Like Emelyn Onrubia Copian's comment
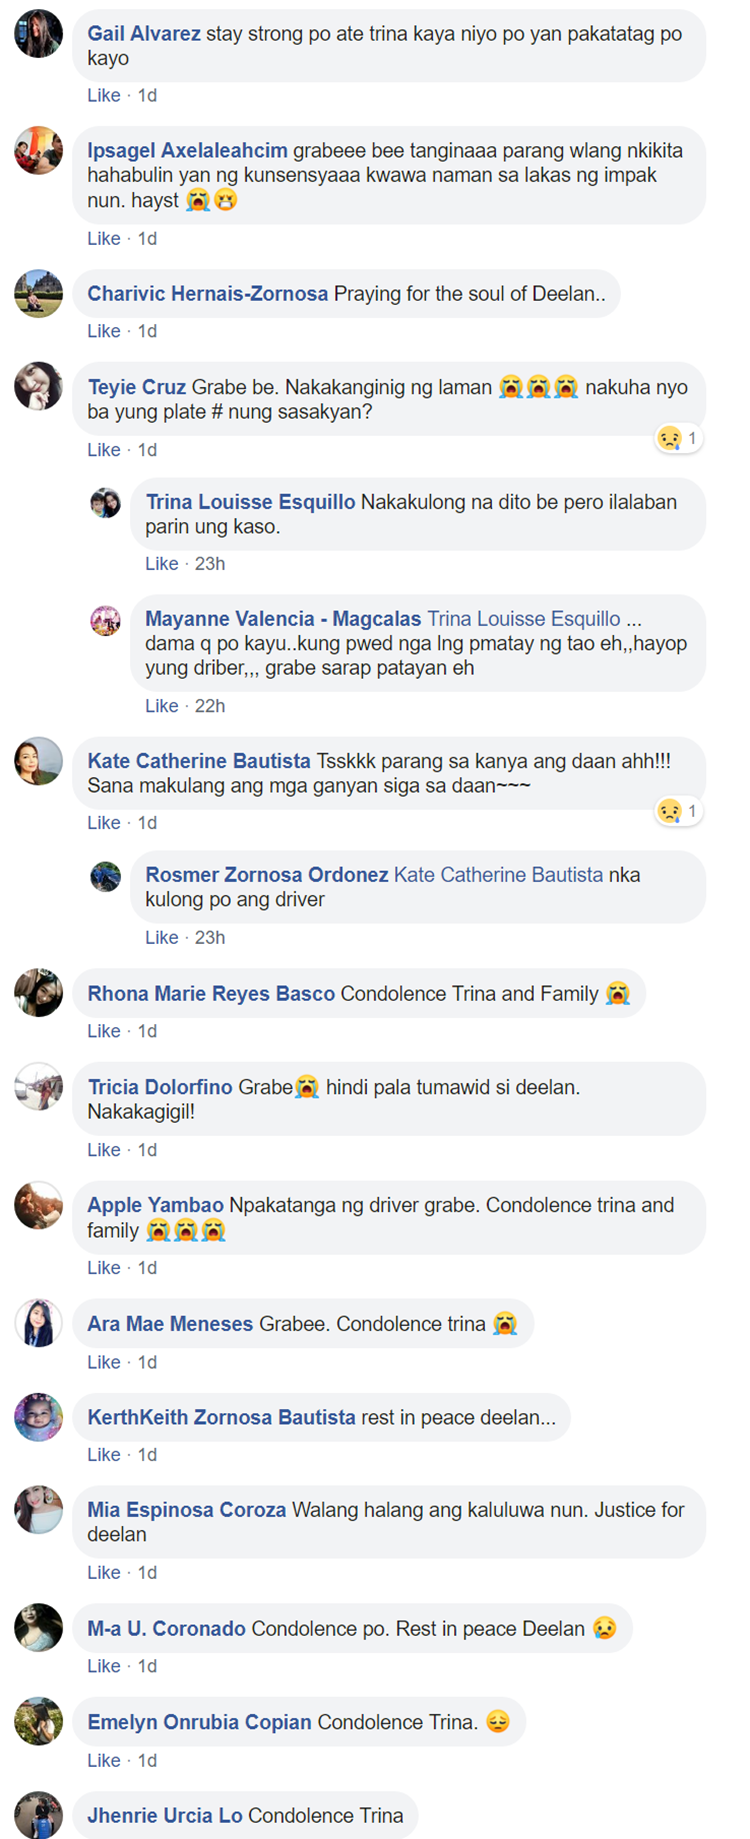This screenshot has height=1839, width=750. [x=103, y=1760]
